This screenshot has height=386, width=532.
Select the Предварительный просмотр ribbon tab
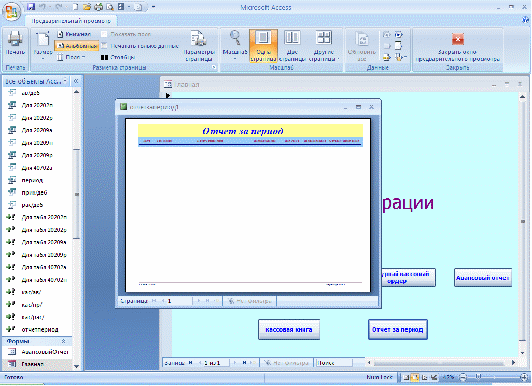(71, 21)
